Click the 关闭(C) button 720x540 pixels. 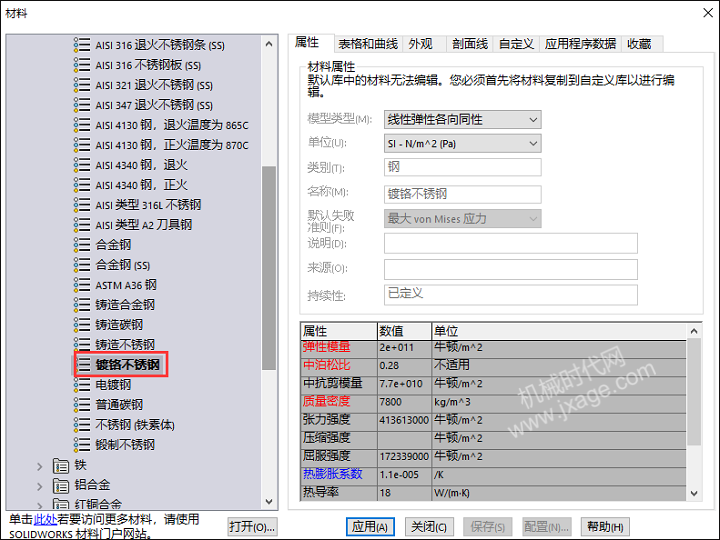click(429, 526)
